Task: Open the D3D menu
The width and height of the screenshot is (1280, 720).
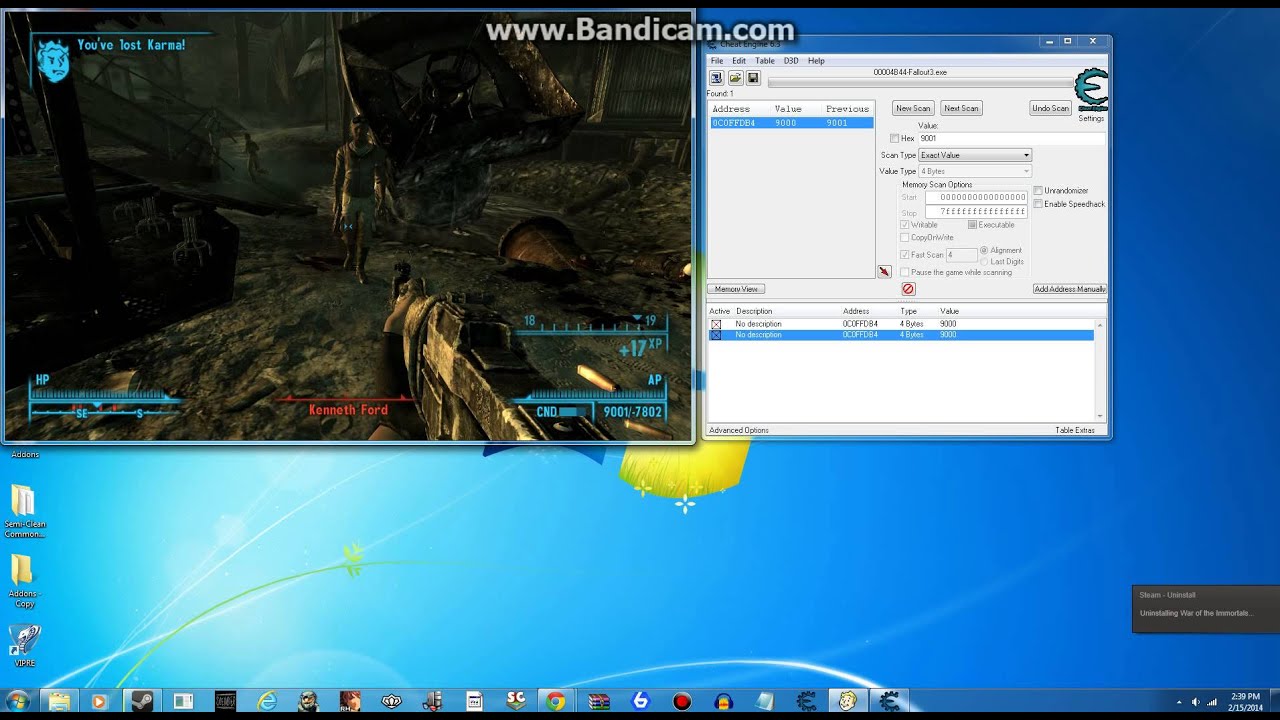Action: [791, 61]
